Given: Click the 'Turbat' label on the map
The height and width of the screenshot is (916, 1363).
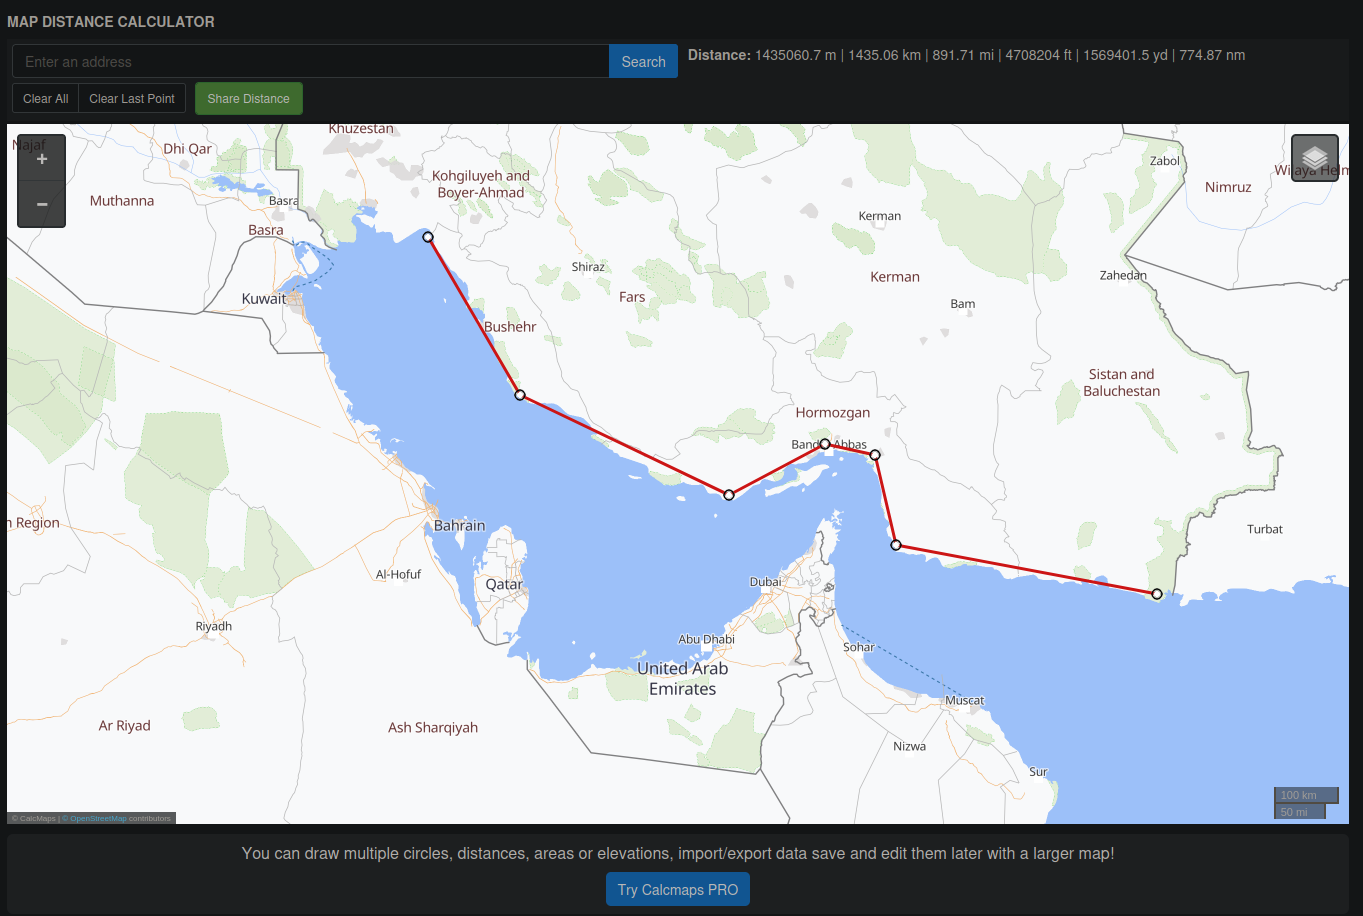Looking at the screenshot, I should (1265, 529).
